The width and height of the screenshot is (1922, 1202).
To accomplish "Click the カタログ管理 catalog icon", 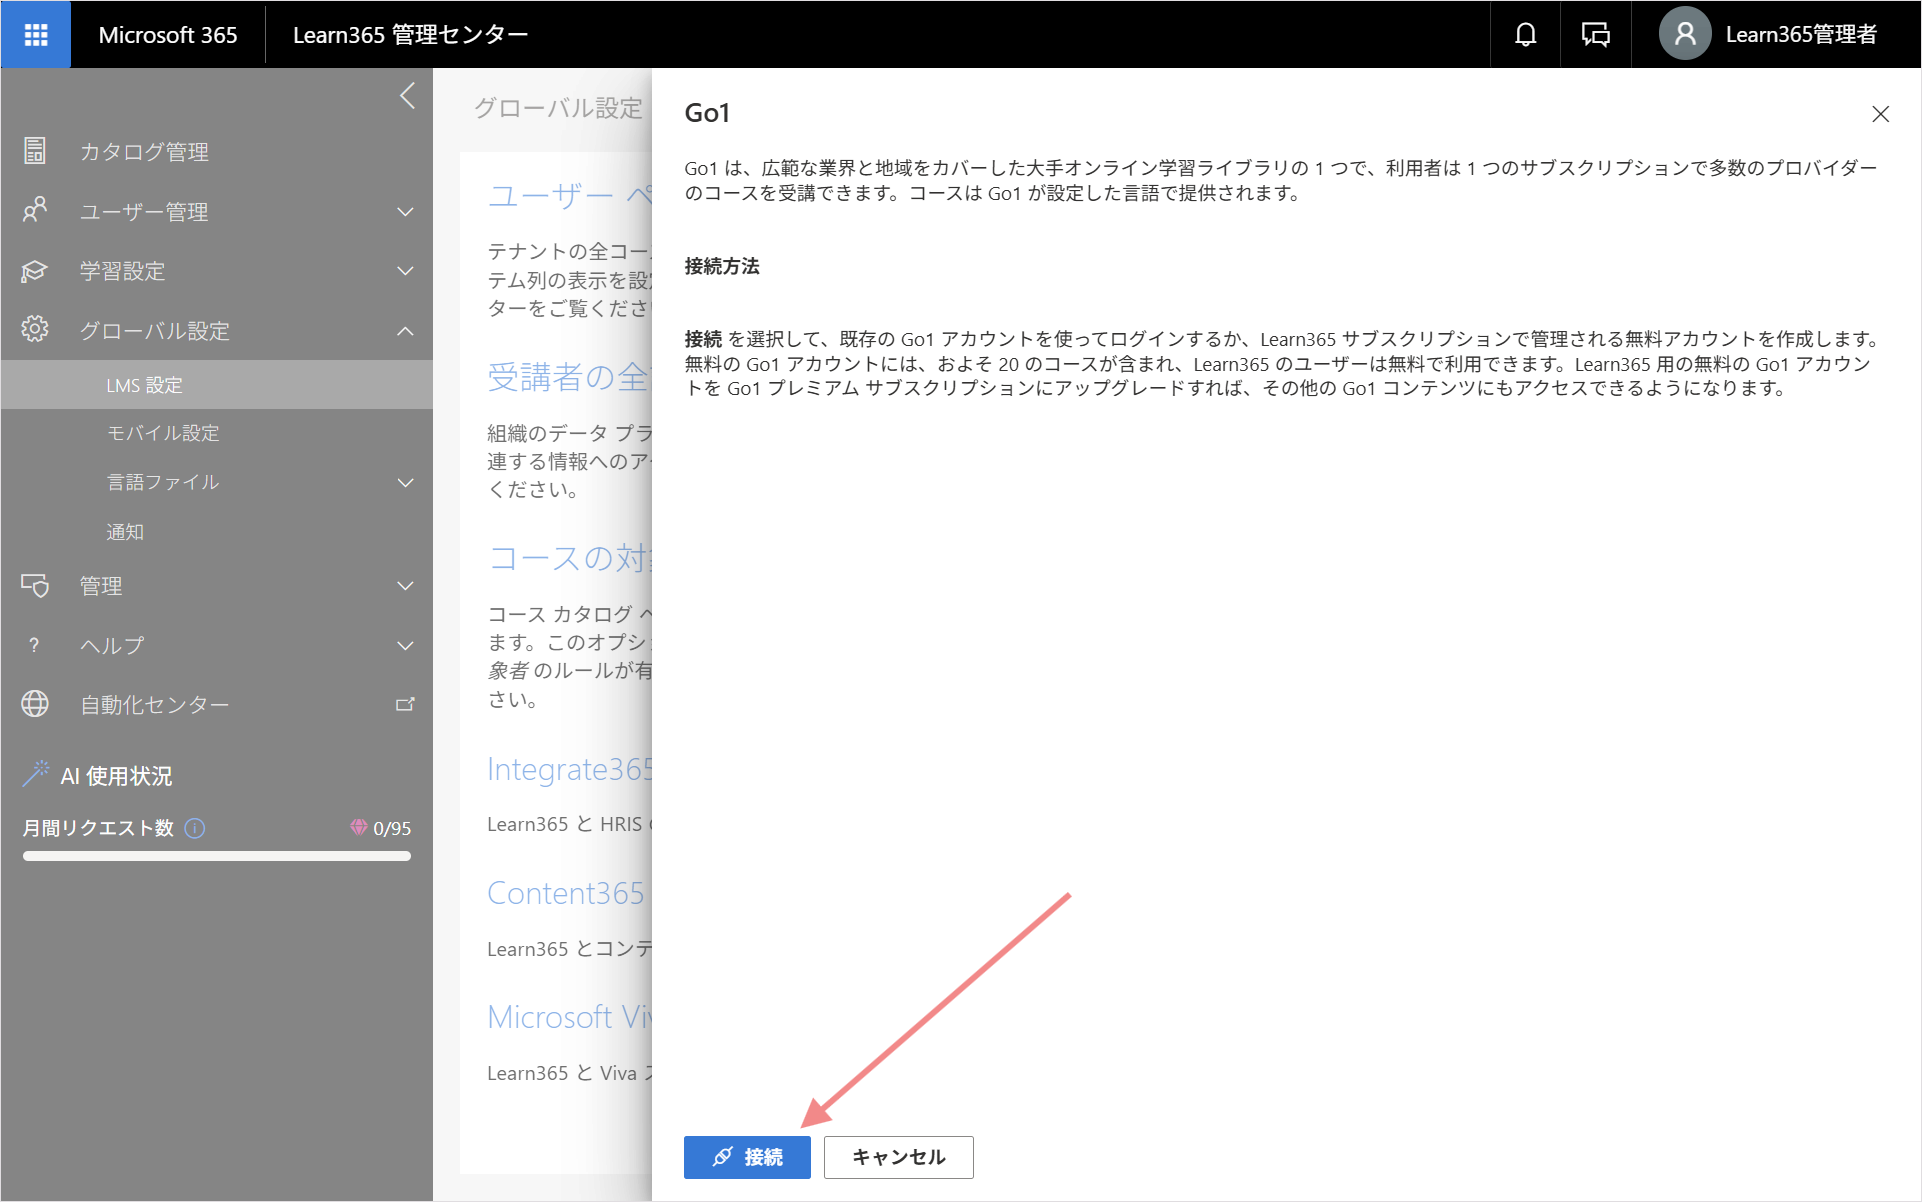I will click(35, 151).
